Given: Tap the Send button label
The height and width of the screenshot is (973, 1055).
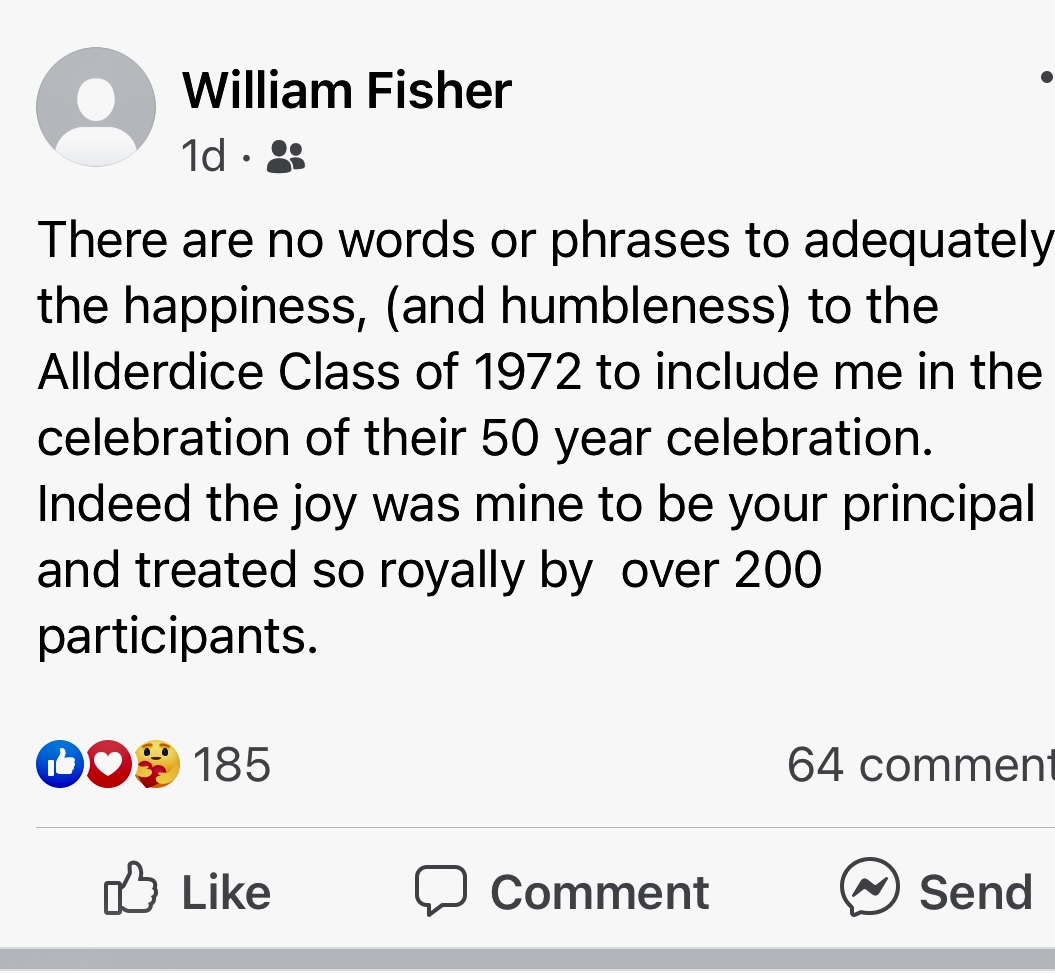Looking at the screenshot, I should tap(976, 892).
